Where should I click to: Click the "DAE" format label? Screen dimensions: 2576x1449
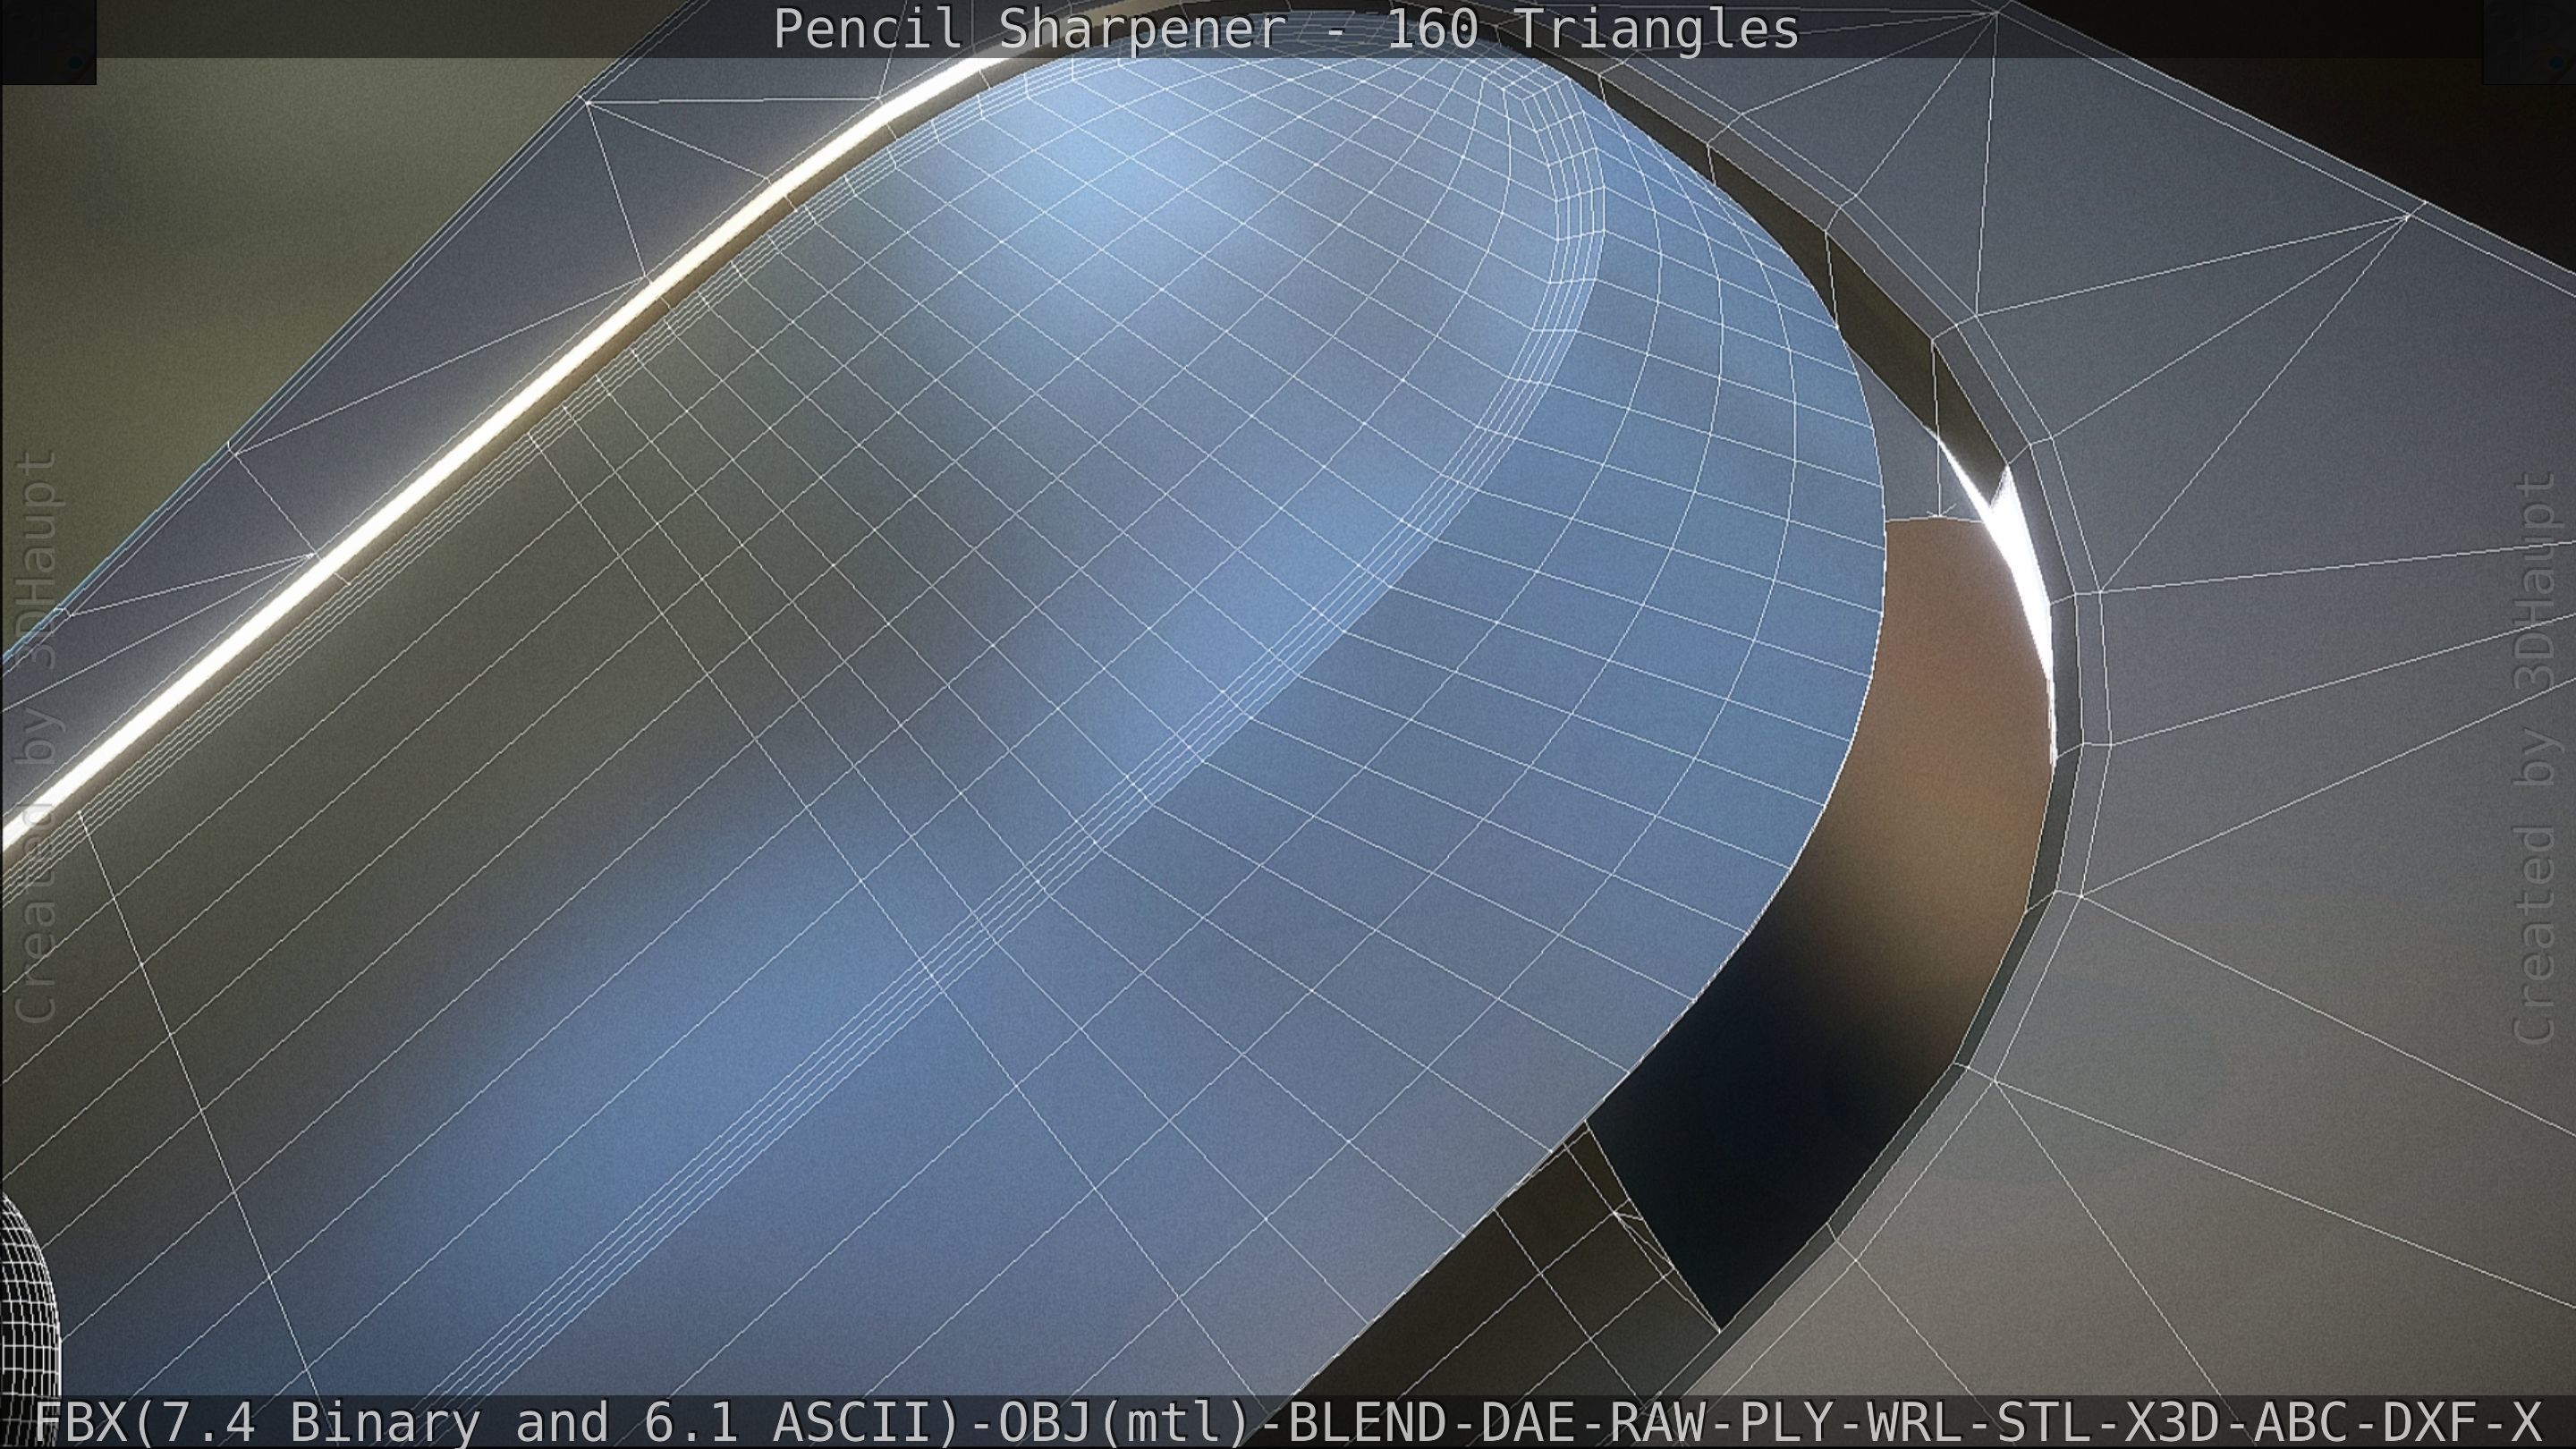pos(1529,1422)
